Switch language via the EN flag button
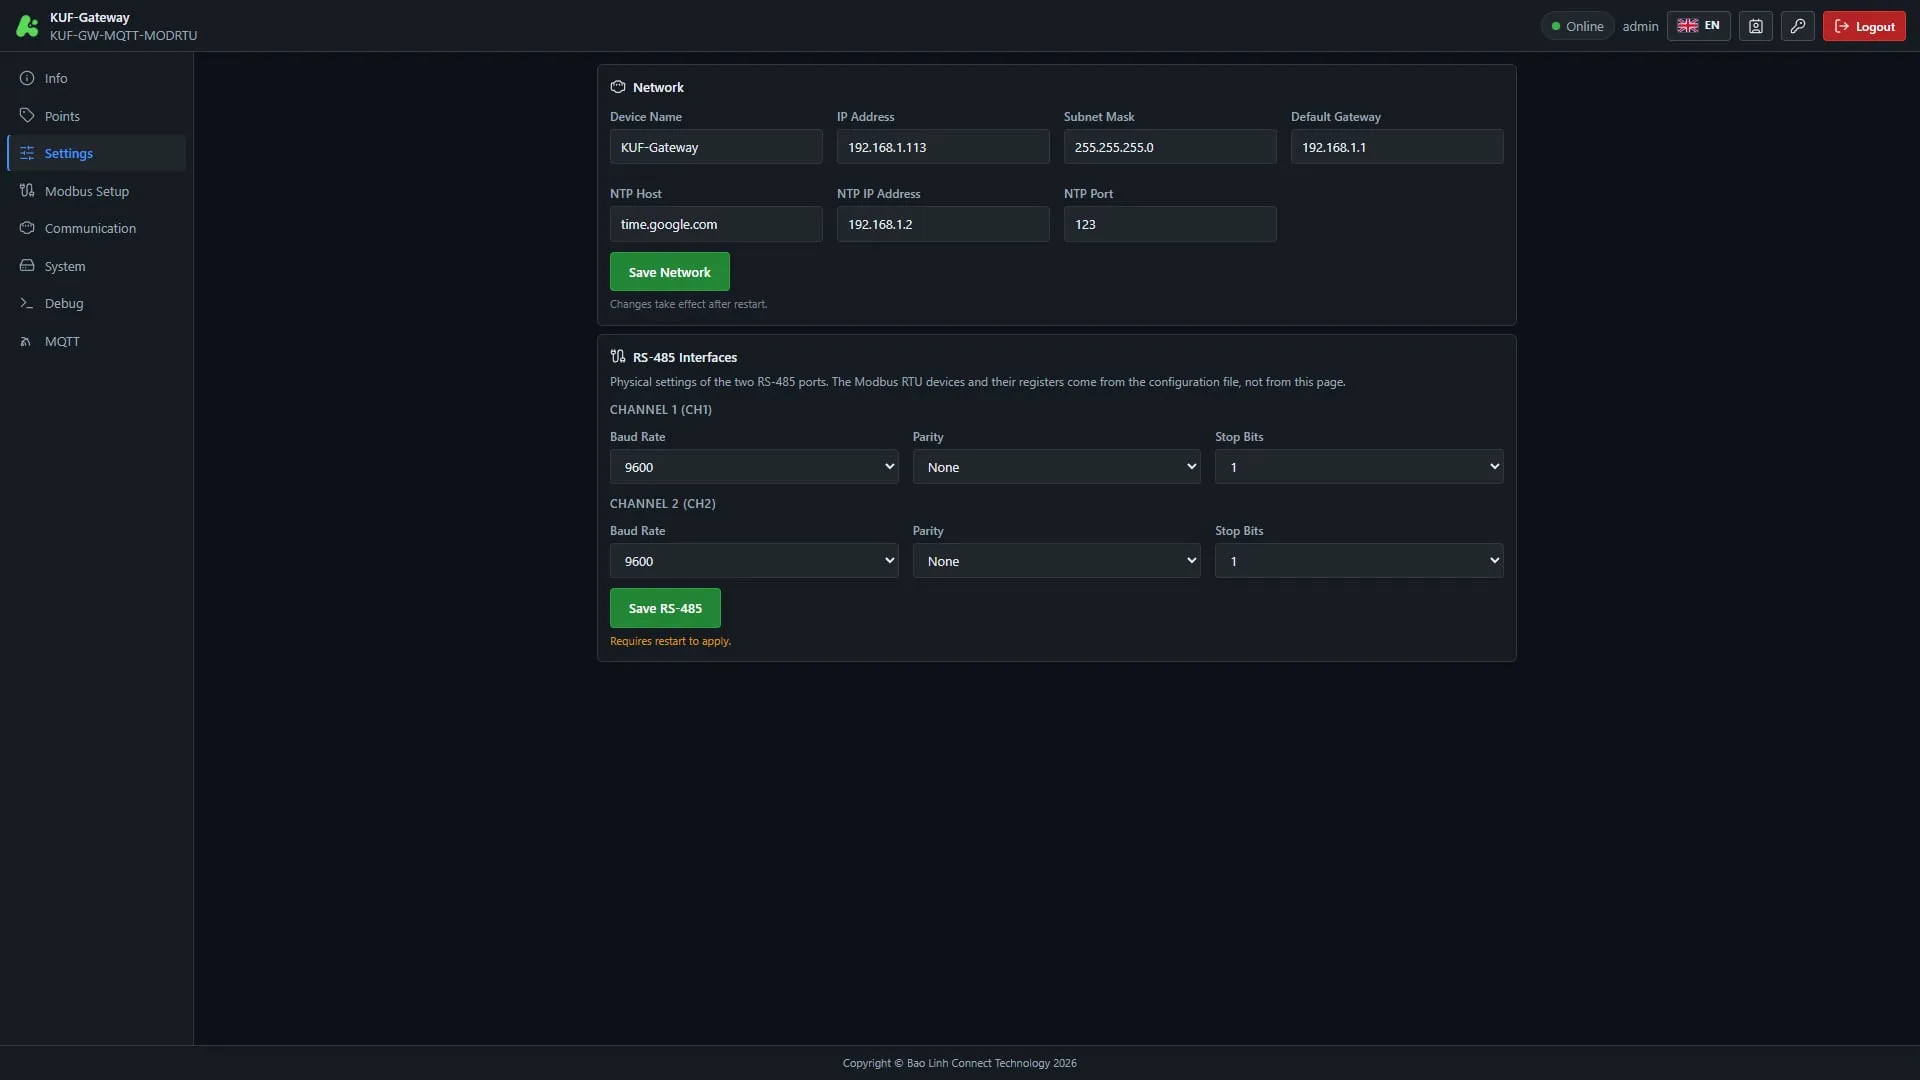 click(x=1698, y=26)
